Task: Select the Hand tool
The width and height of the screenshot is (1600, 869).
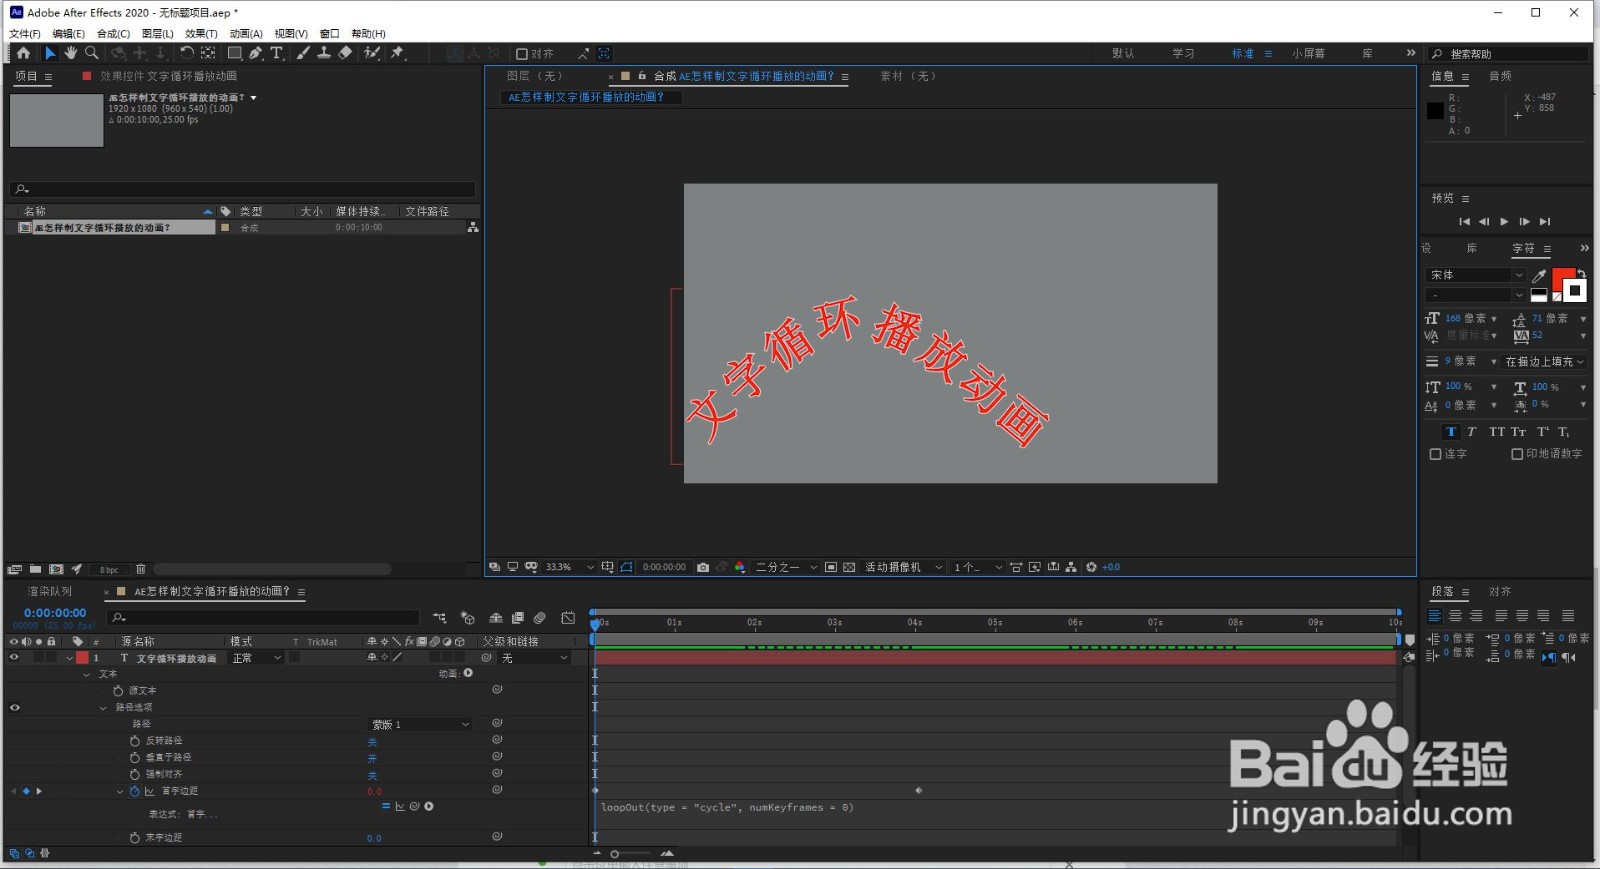Action: click(x=71, y=53)
